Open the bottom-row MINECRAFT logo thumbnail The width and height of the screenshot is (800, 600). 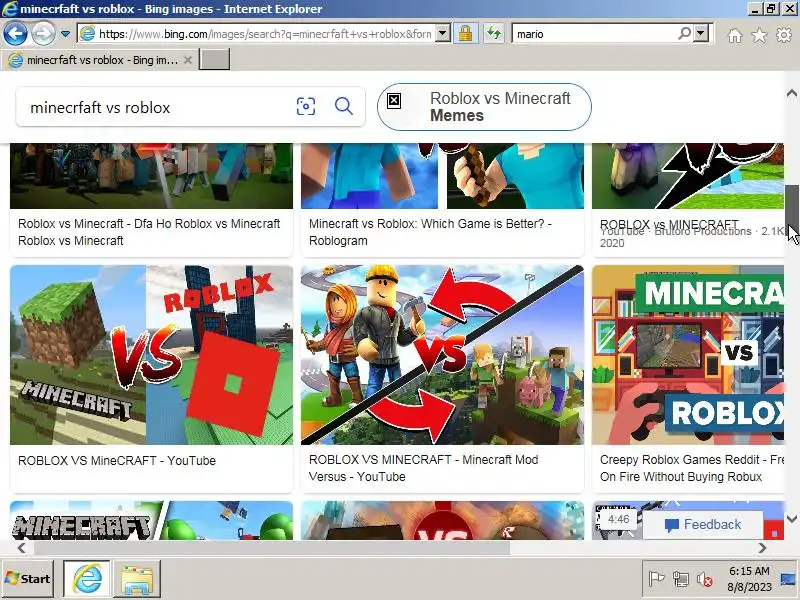pos(152,520)
